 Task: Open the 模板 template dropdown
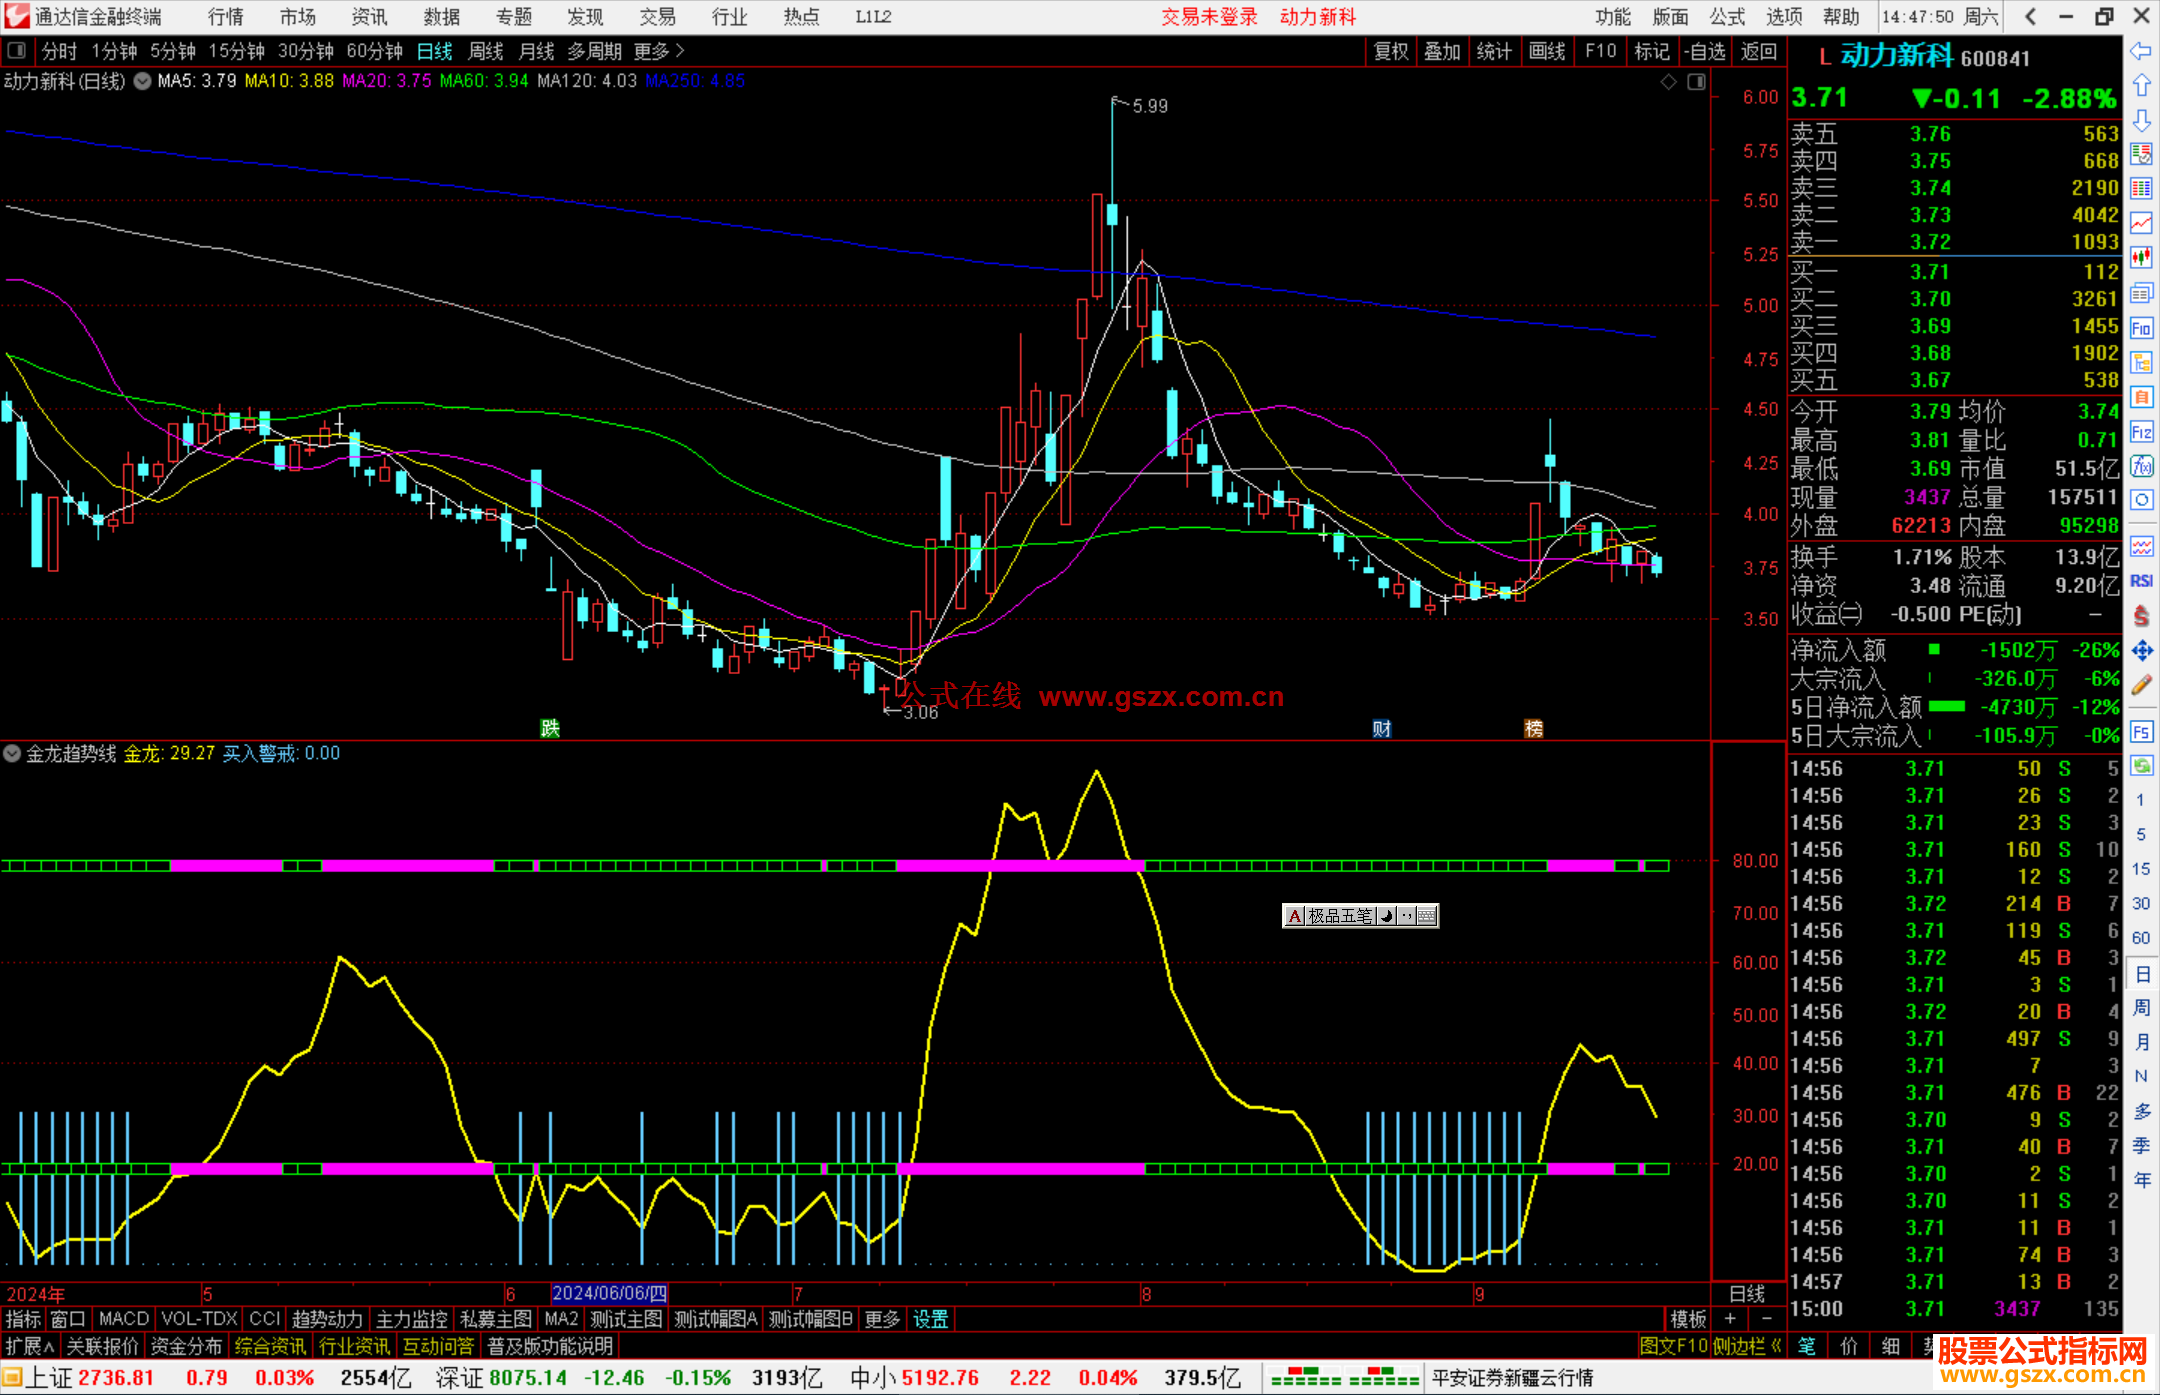[1688, 1319]
